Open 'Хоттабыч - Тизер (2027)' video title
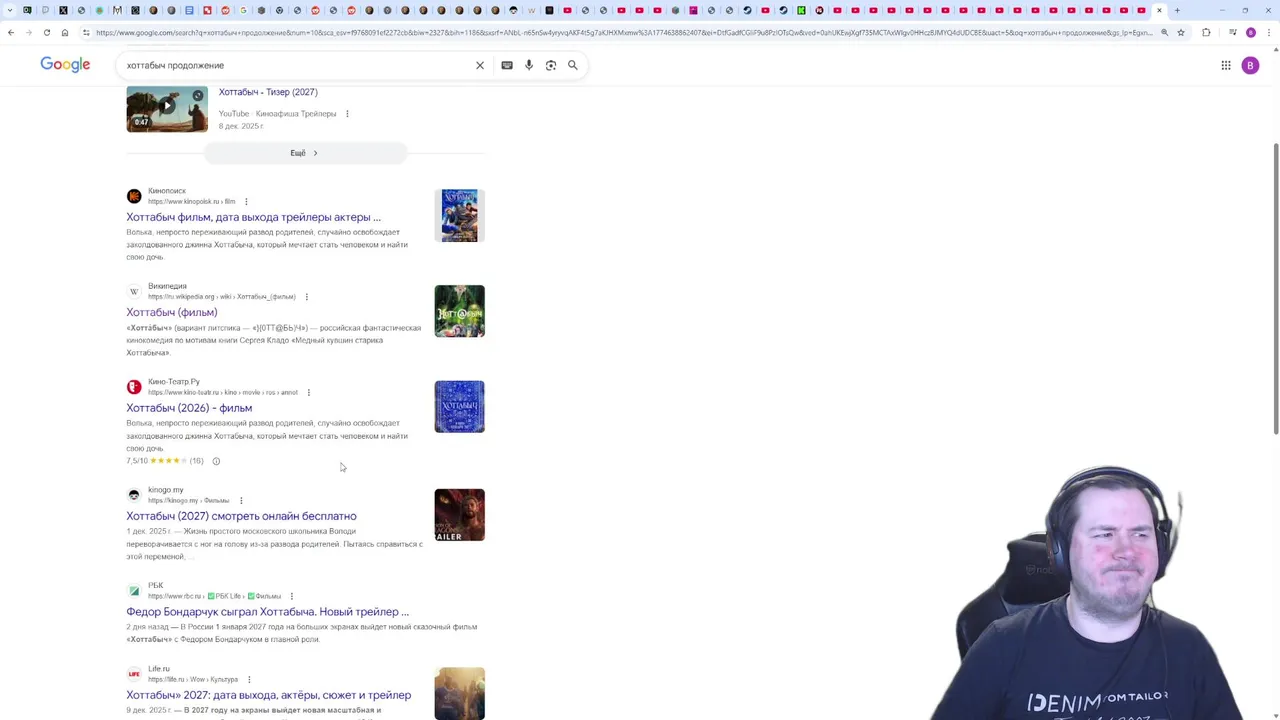The height and width of the screenshot is (720, 1280). click(268, 92)
